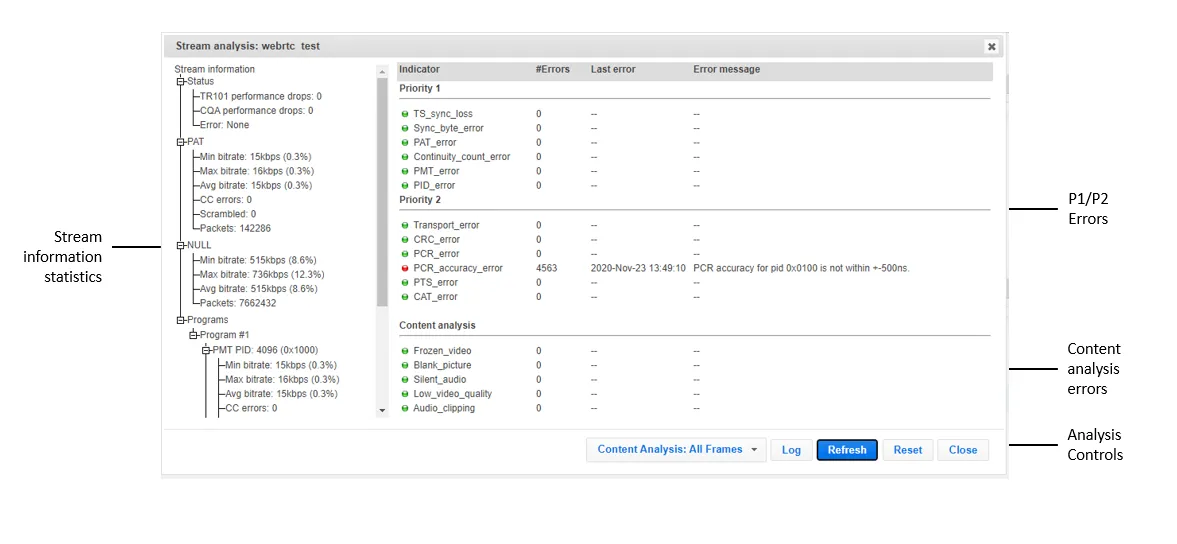Click the tree panel scroll down arrow
The height and width of the screenshot is (544, 1177).
(x=381, y=410)
